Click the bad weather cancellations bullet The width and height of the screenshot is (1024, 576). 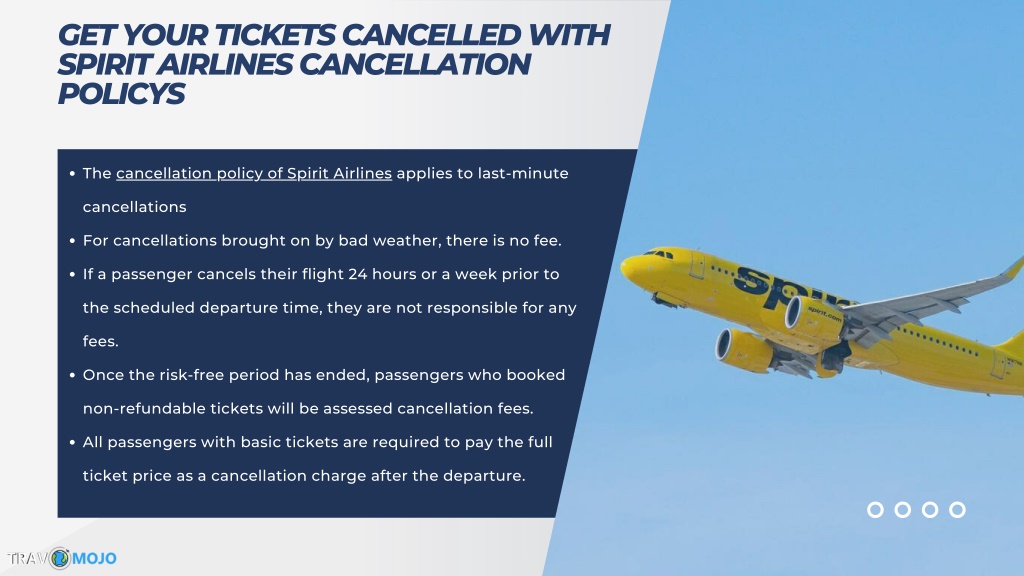tap(322, 241)
